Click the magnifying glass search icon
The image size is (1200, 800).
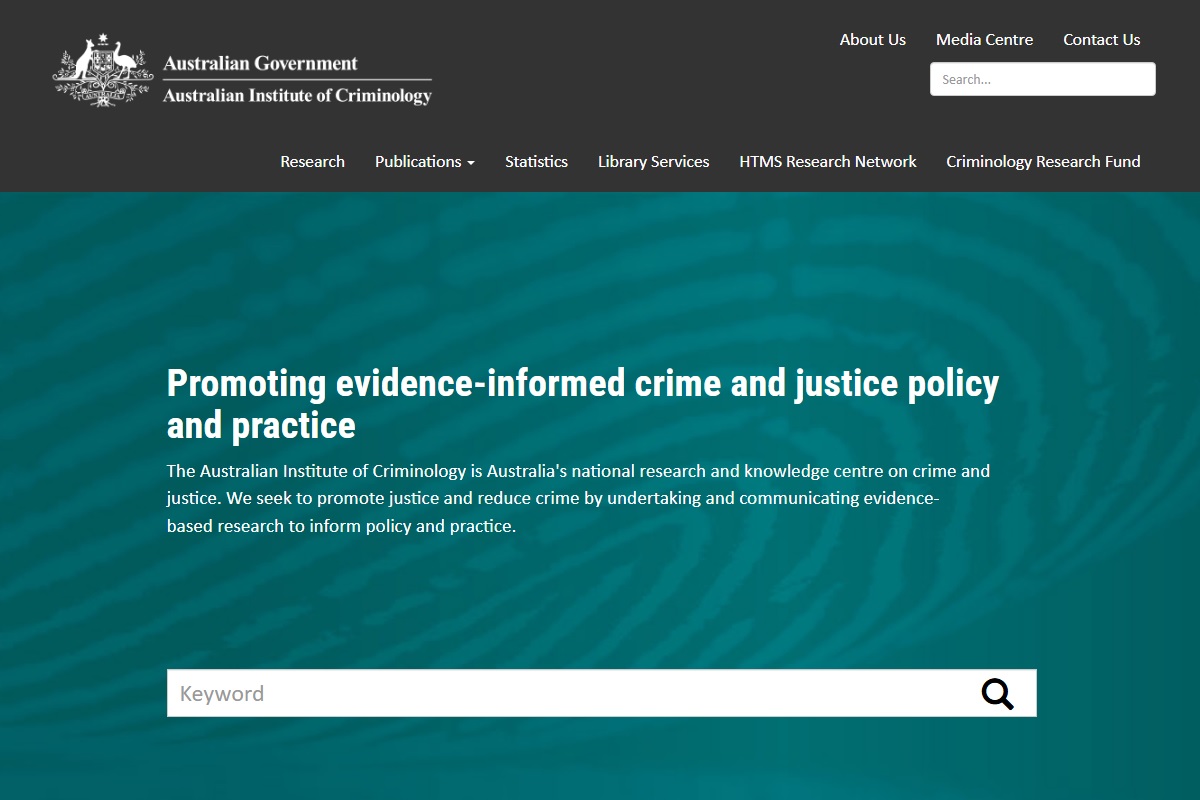(997, 693)
